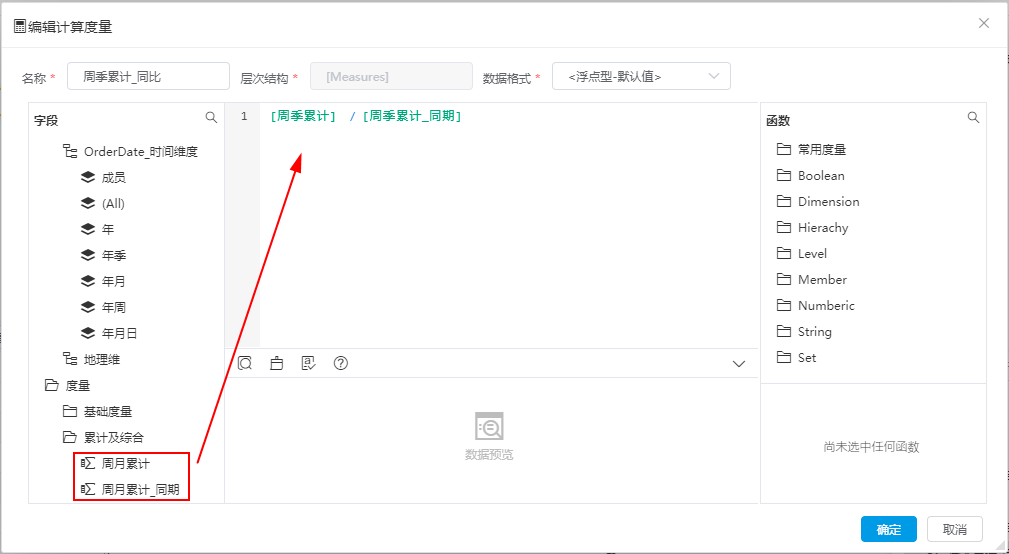Select the 周月累计_同期 measure label

pos(140,490)
